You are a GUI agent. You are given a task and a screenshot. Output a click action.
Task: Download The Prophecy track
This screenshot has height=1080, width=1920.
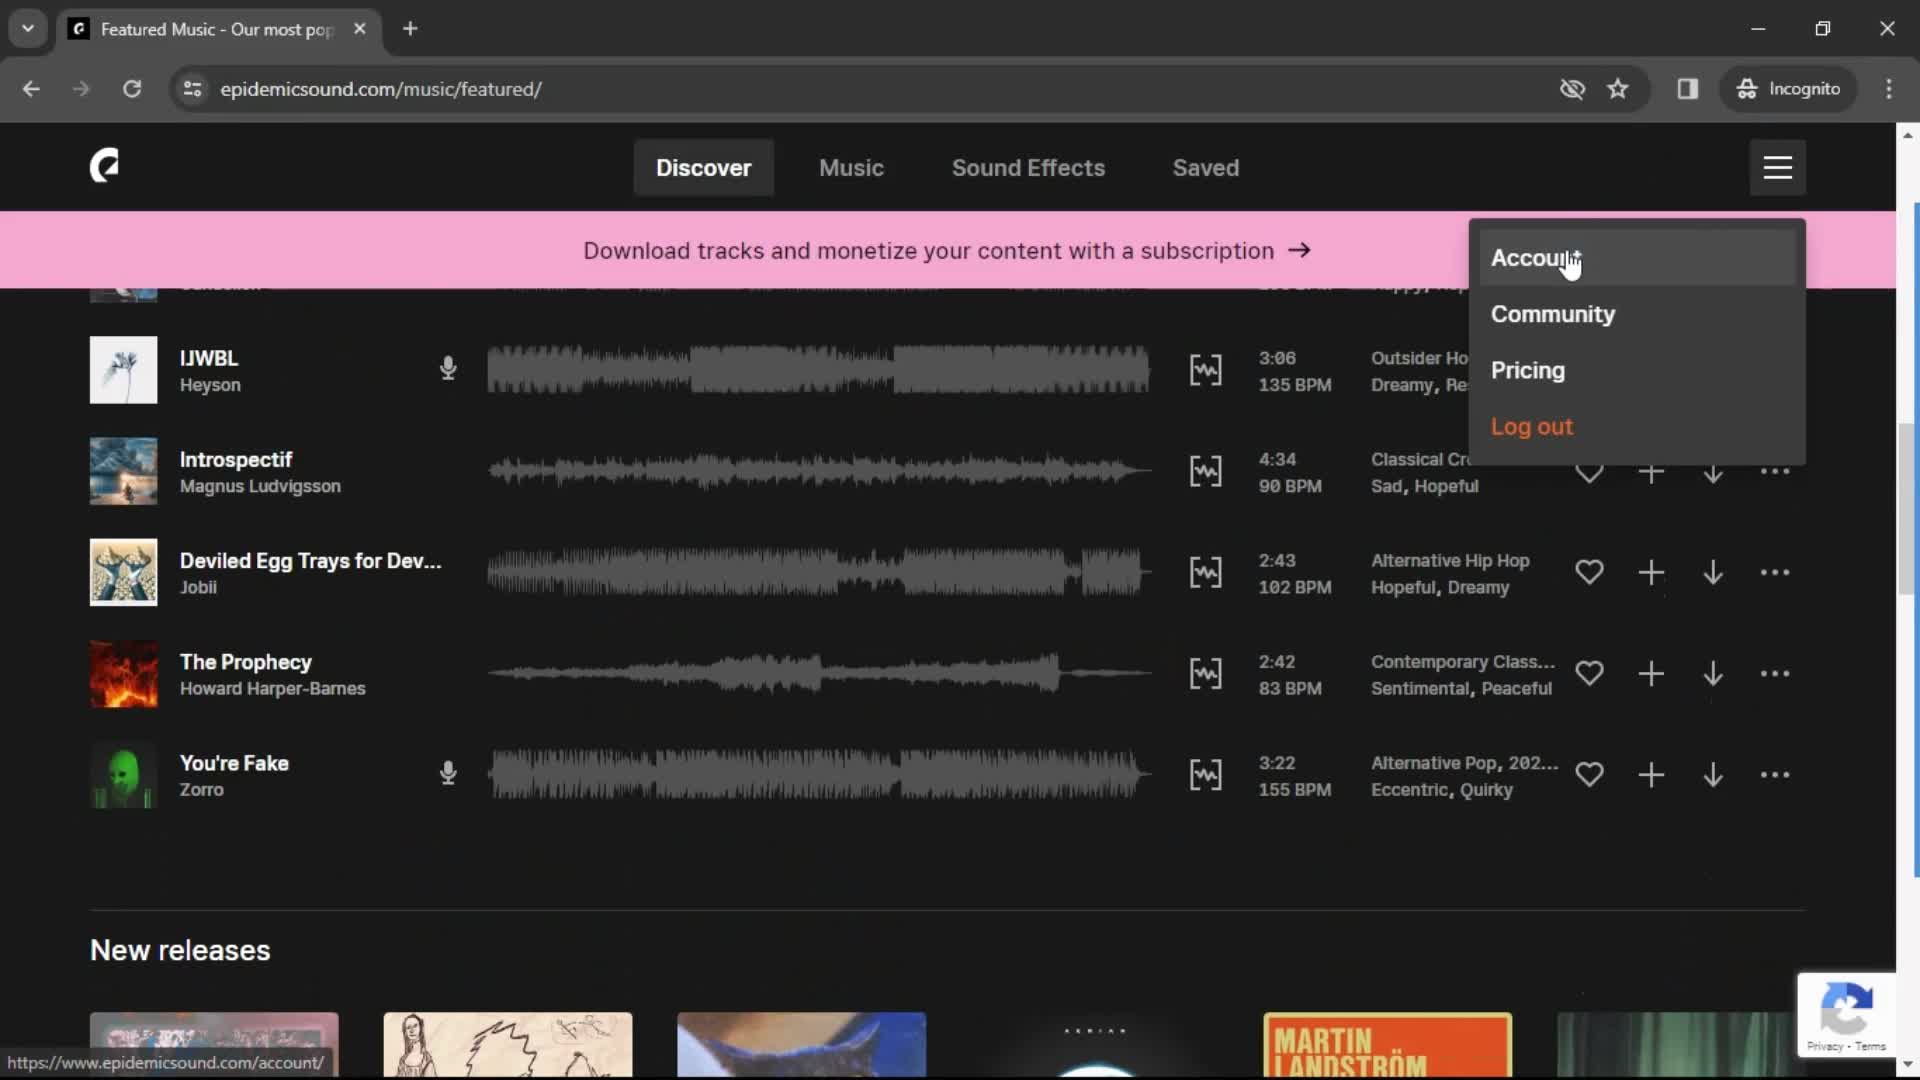1713,674
